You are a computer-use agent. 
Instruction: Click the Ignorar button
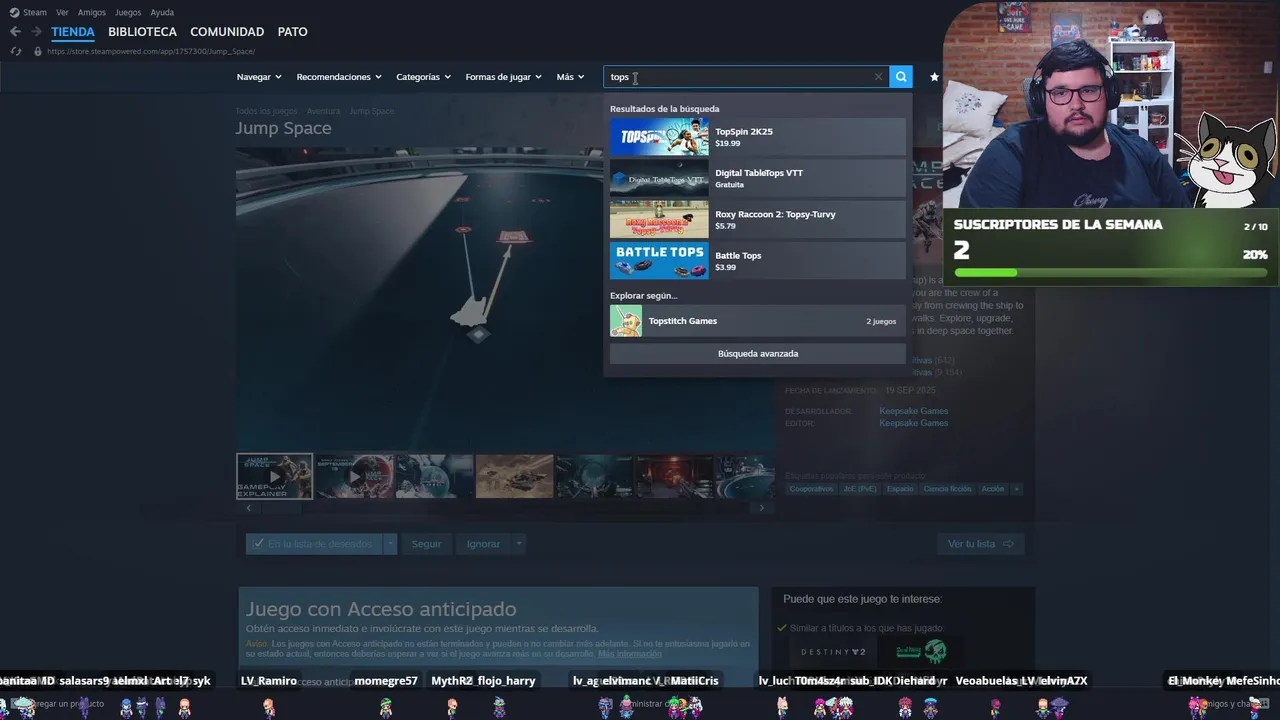tap(483, 544)
